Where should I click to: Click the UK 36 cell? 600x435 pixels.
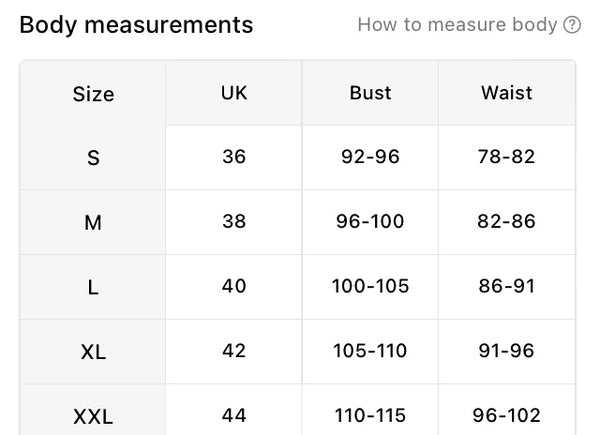234,158
